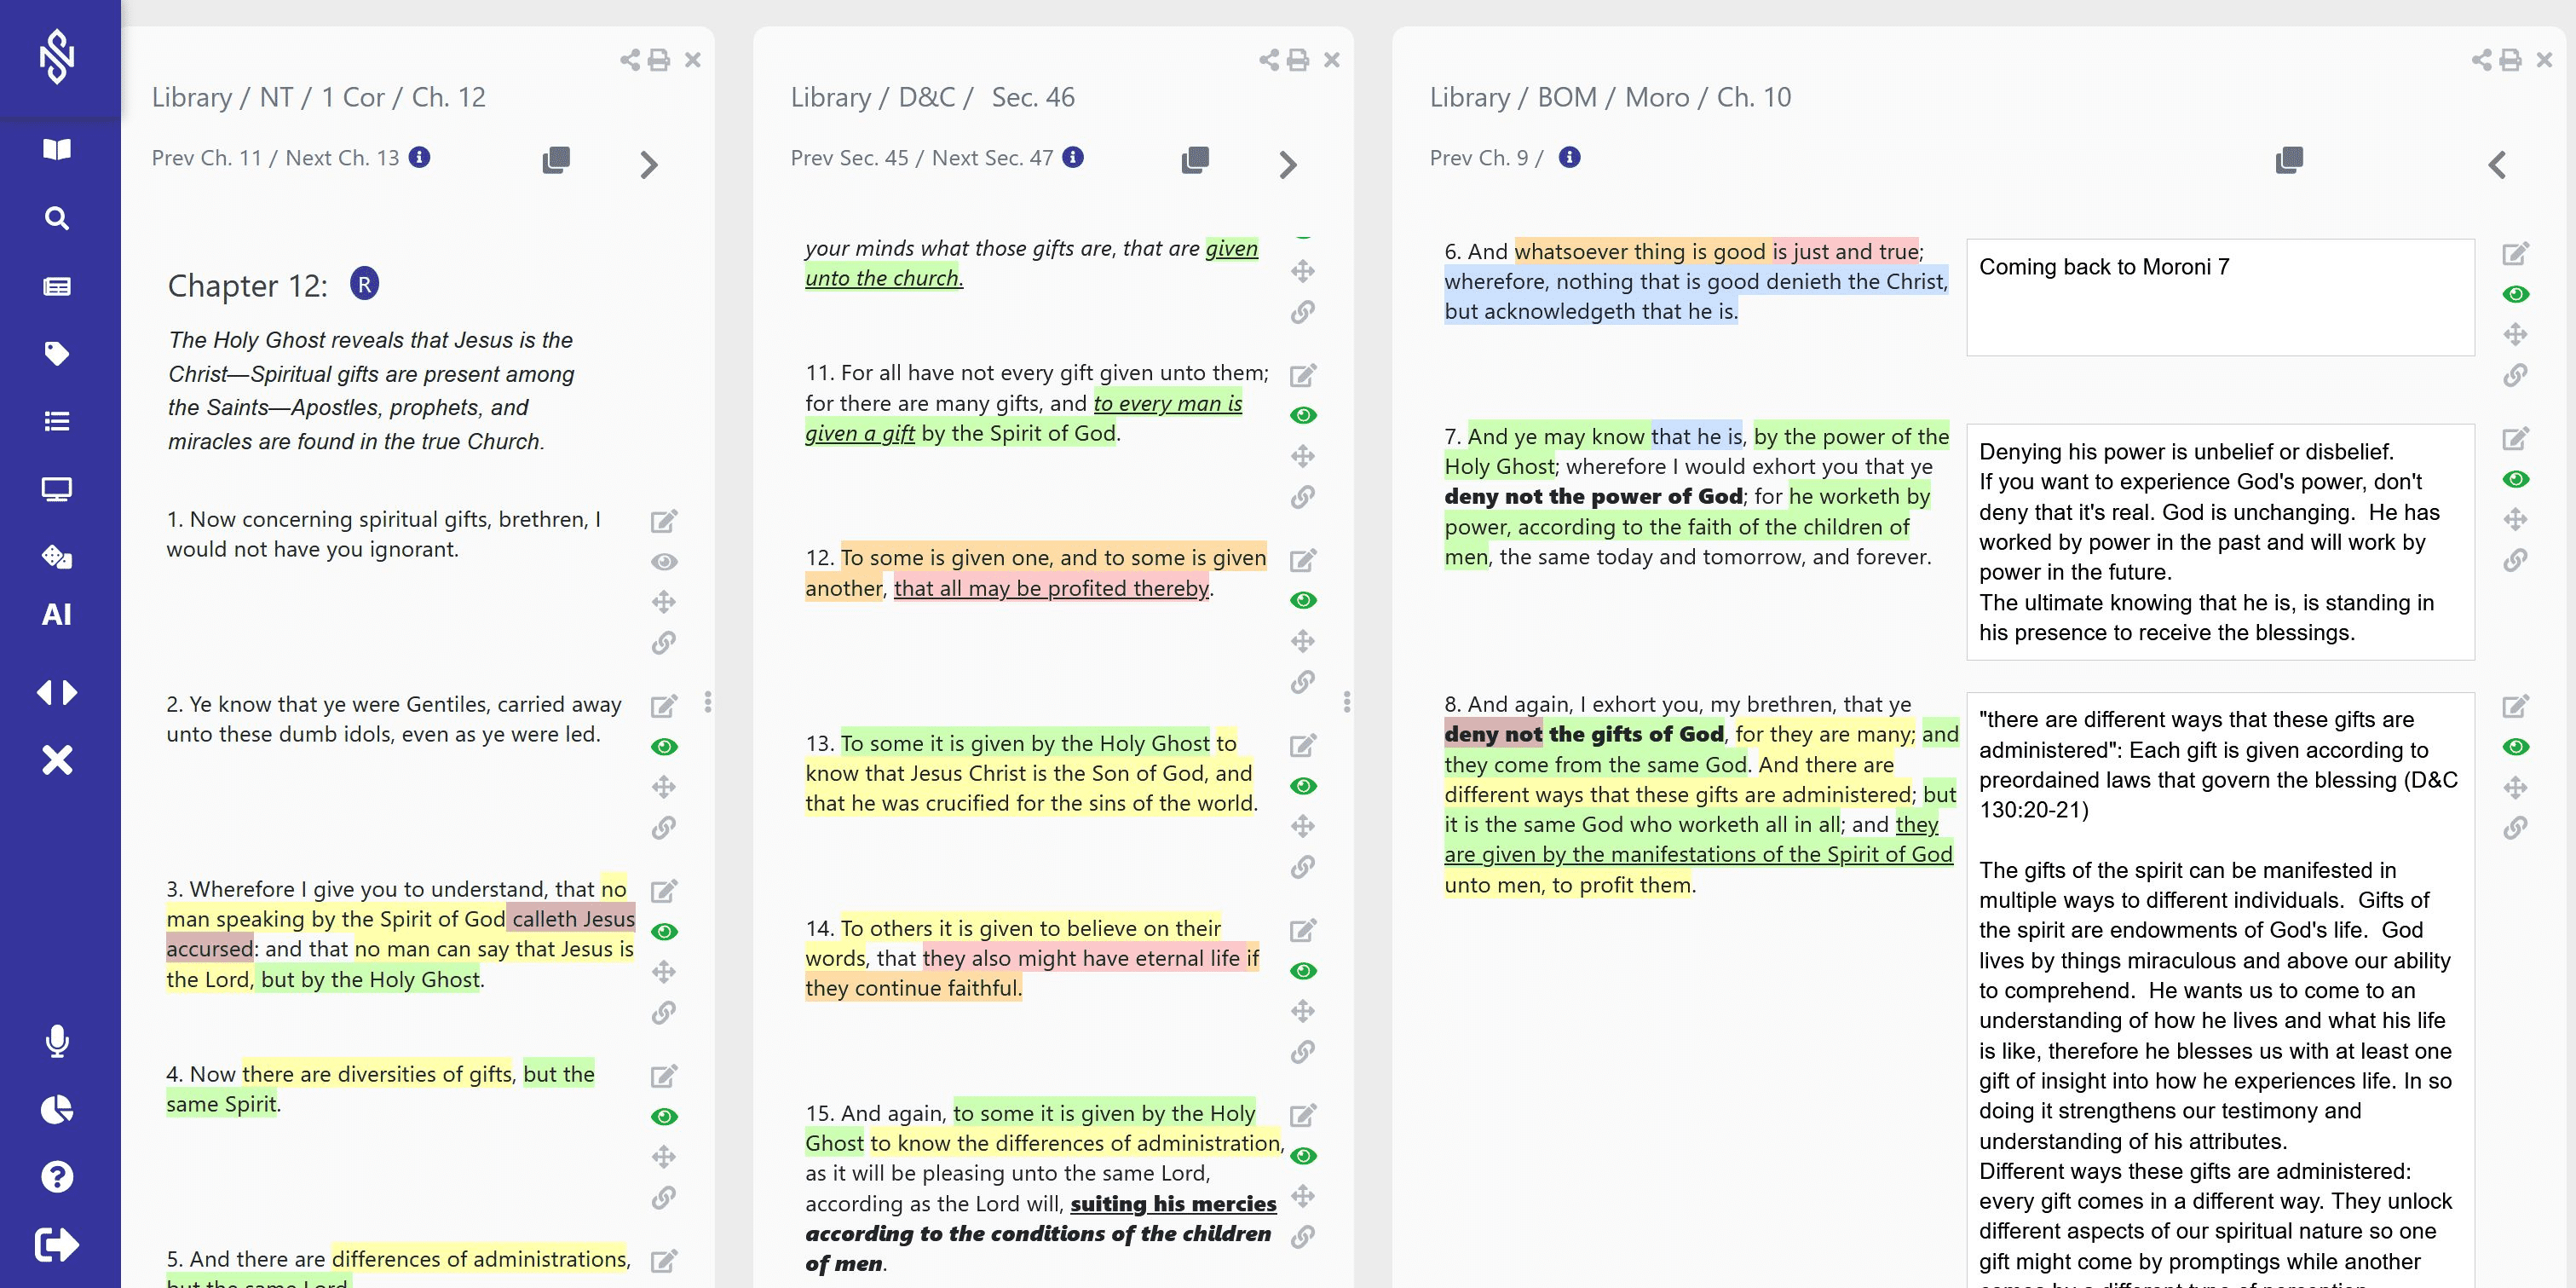Open Prev Ch. 11 link
This screenshot has width=2576, height=1288.
coord(206,158)
